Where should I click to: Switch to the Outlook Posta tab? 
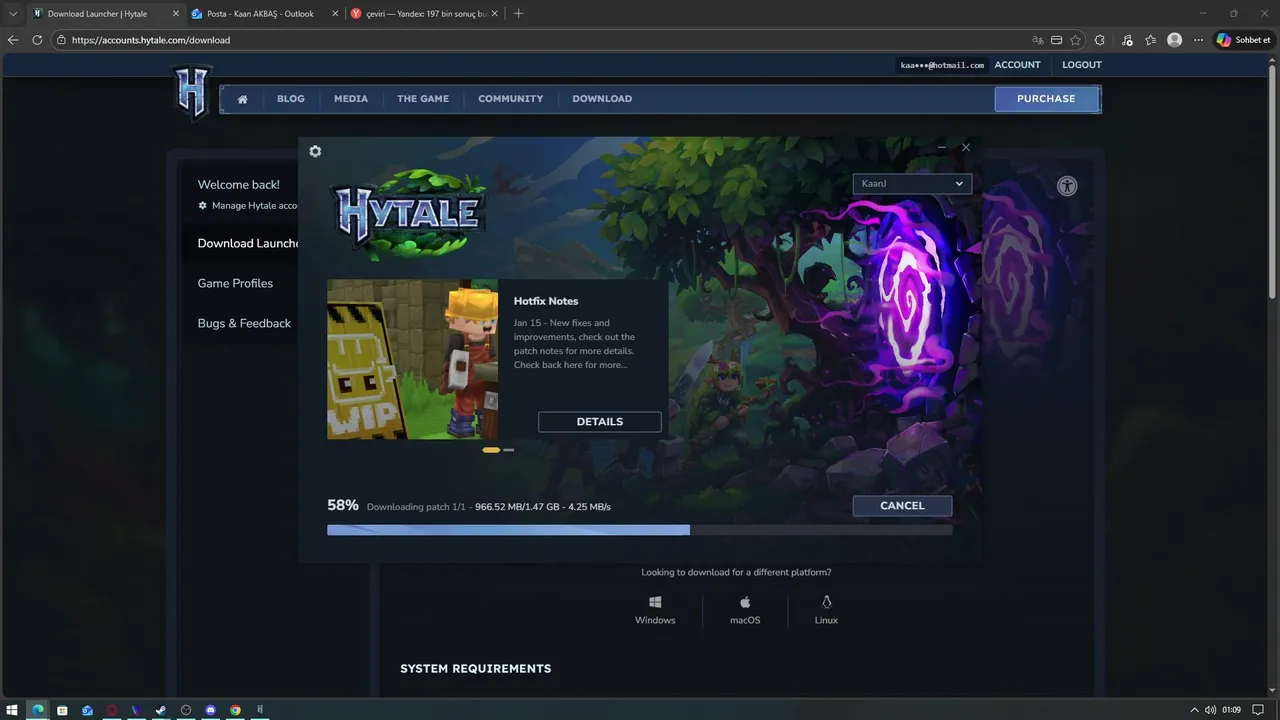[x=263, y=14]
